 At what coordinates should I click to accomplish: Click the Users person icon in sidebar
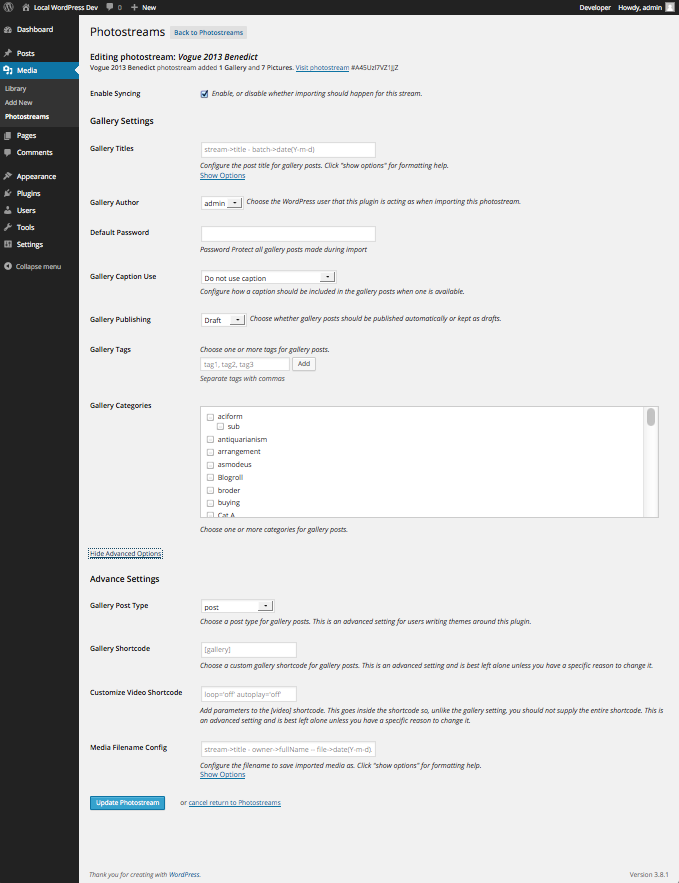(x=8, y=210)
